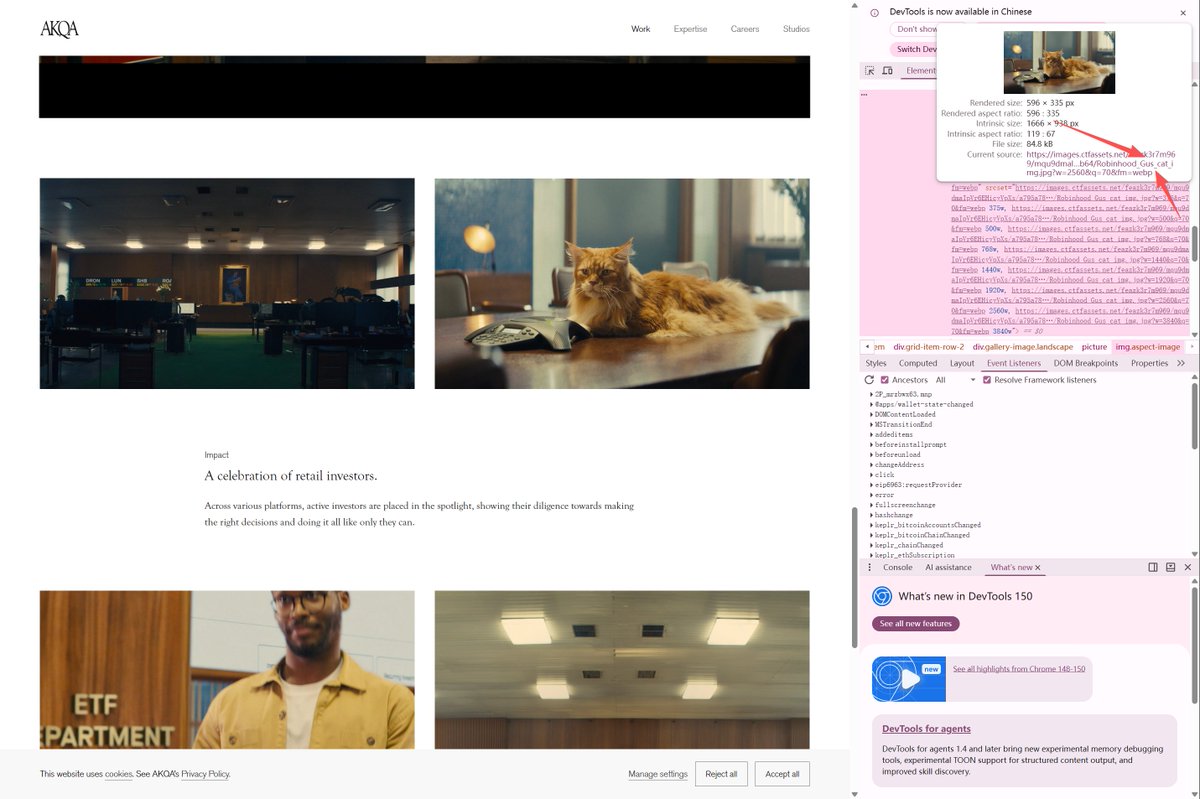Switch to the Styles tab
1200x799 pixels.
tap(876, 363)
